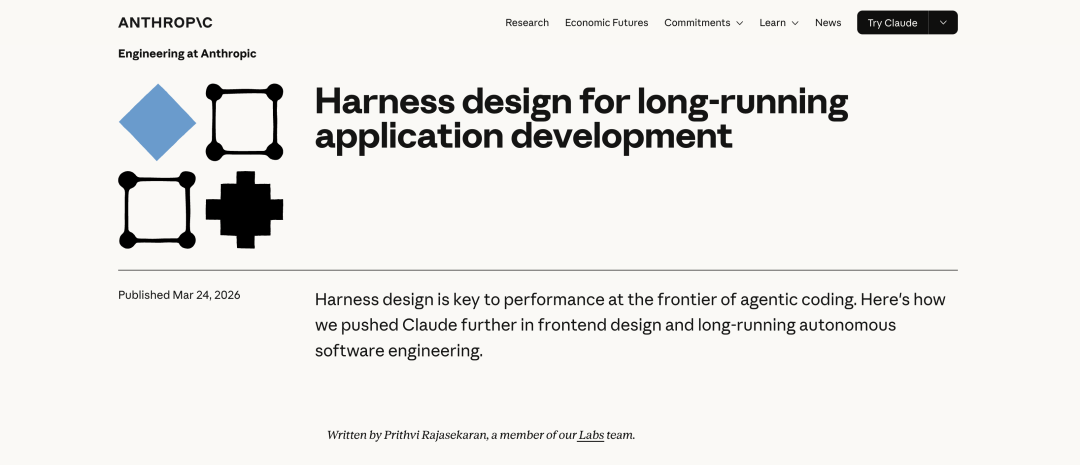Open the News page
Screen dimensions: 1080x465
pos(828,23)
